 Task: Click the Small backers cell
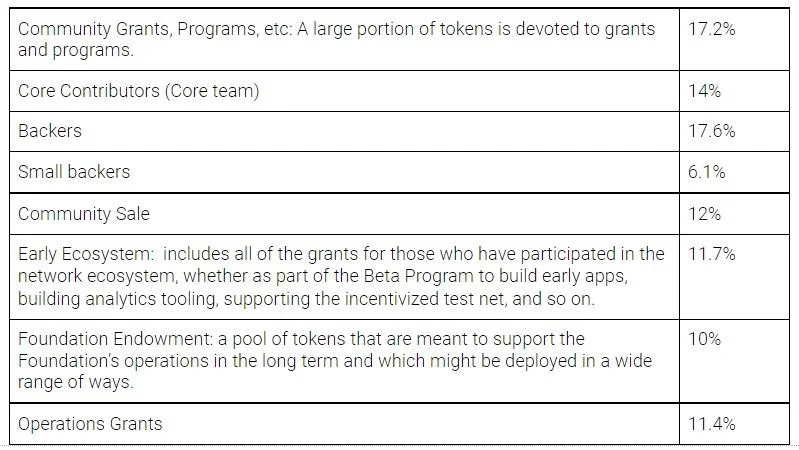tap(344, 172)
